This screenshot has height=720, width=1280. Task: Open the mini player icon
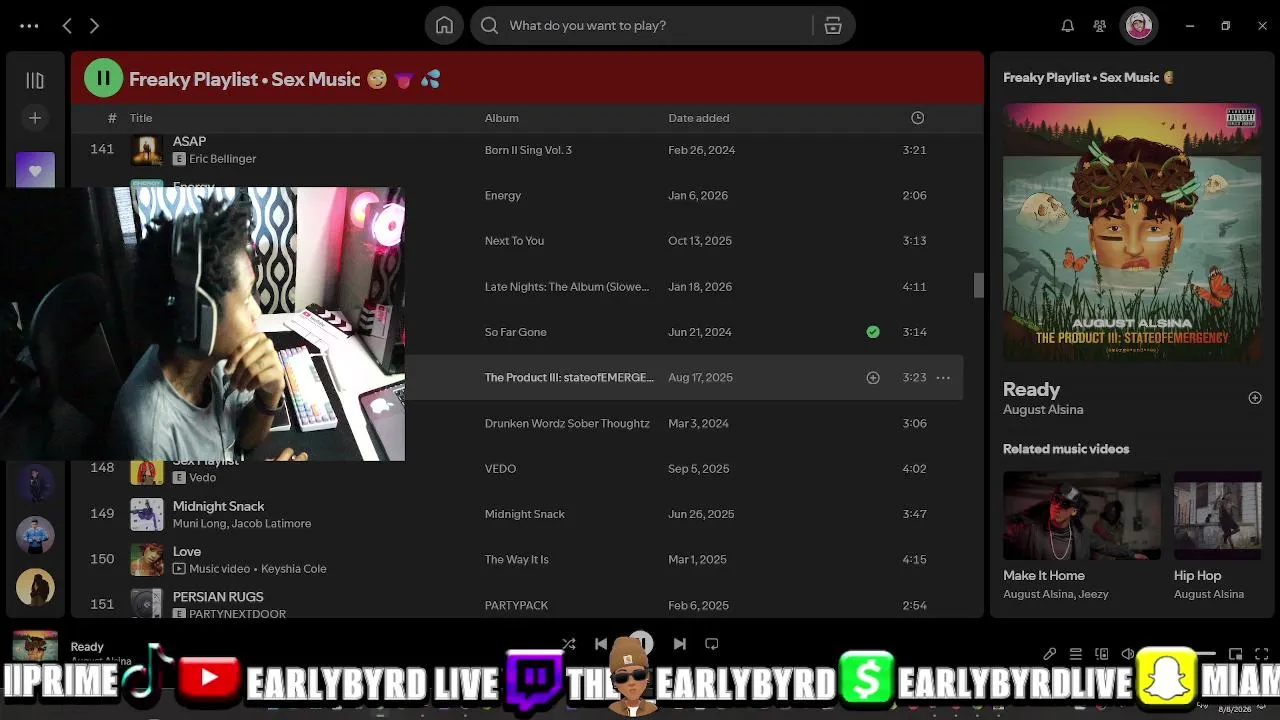pos(1236,654)
